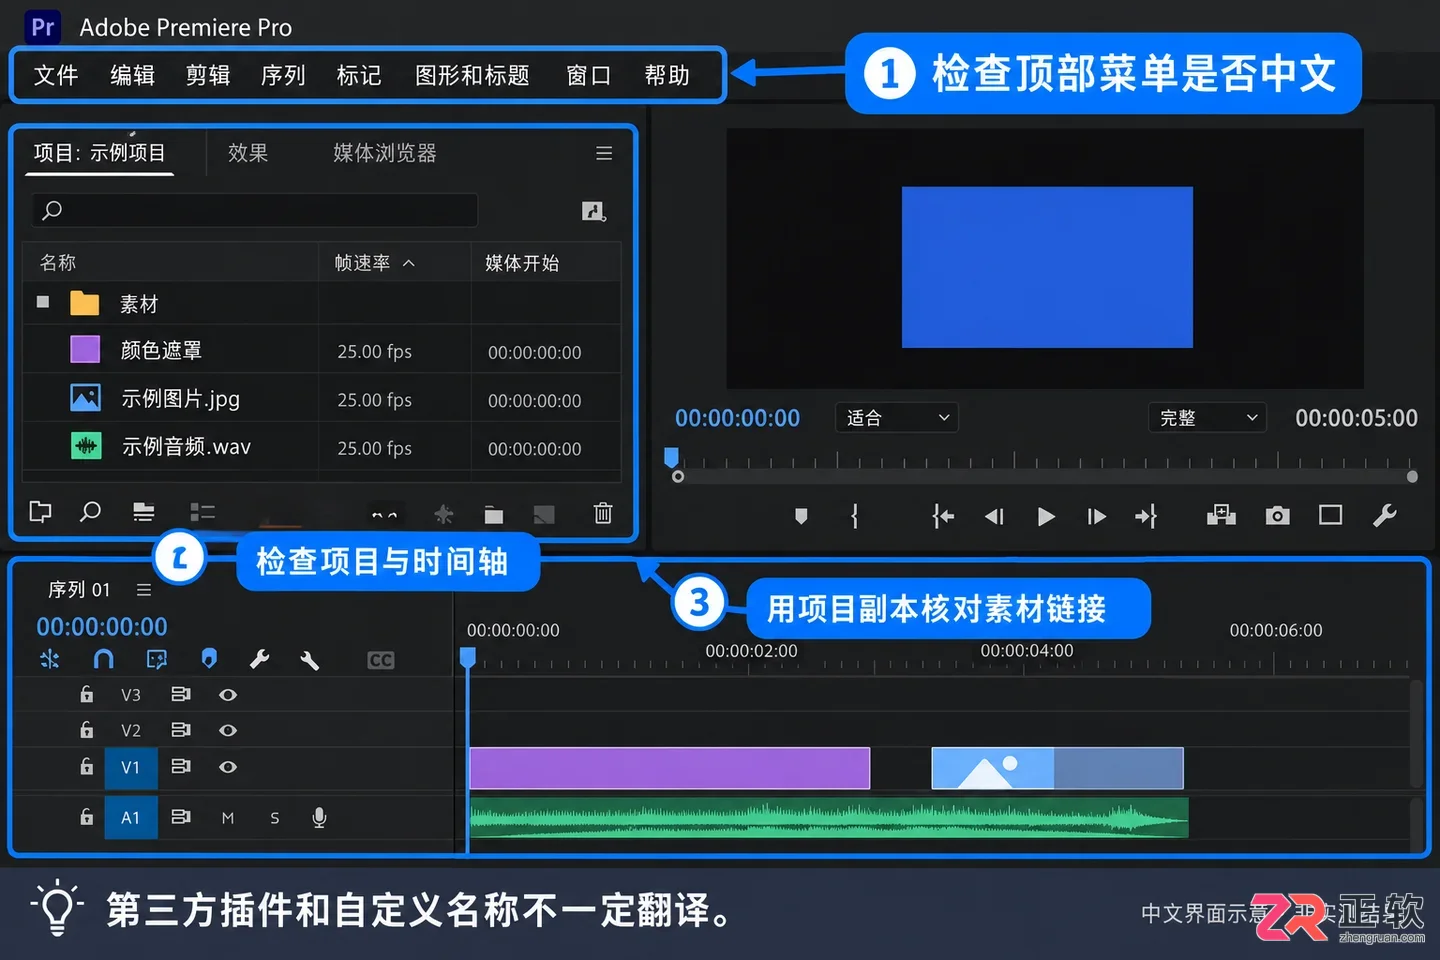Open the 完整 playback resolution dropdown
The height and width of the screenshot is (960, 1440).
coord(1207,417)
